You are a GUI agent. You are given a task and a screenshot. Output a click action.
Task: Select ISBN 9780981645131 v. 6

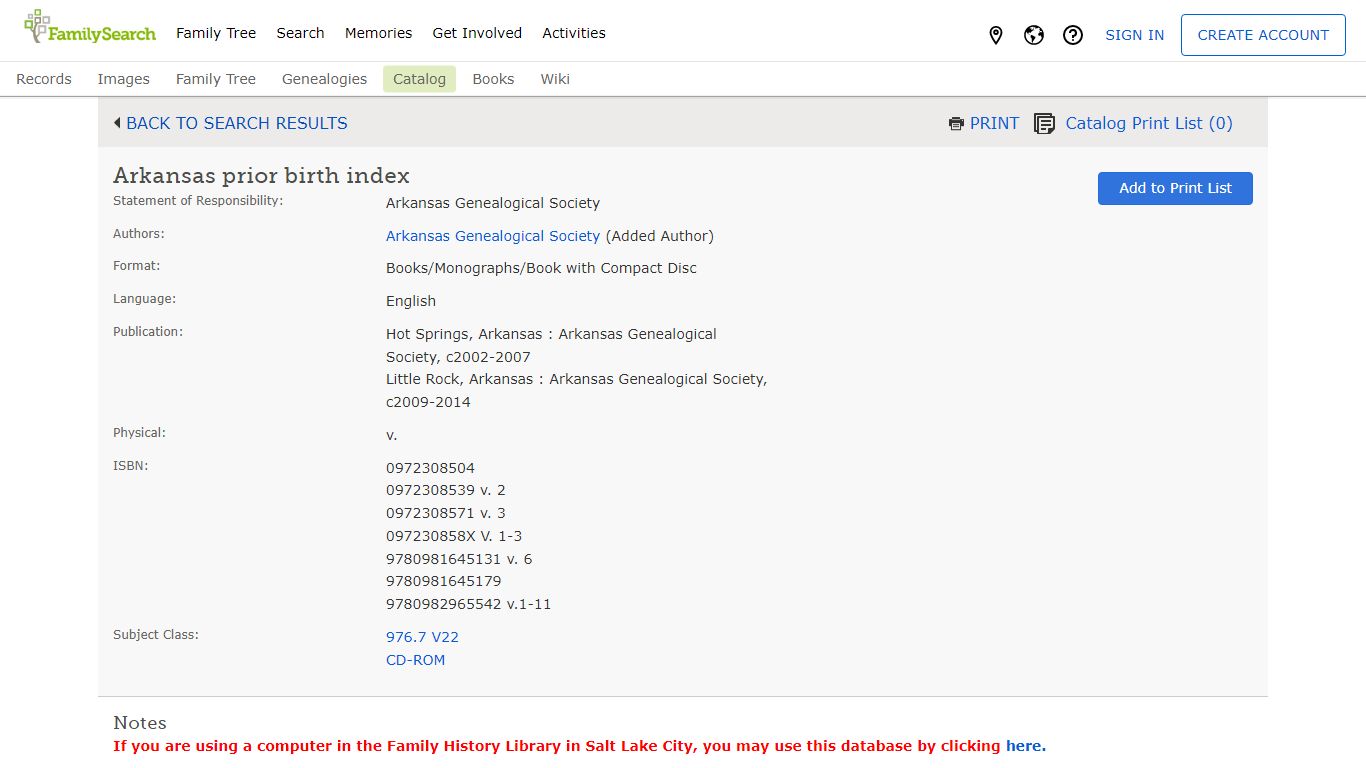[459, 559]
